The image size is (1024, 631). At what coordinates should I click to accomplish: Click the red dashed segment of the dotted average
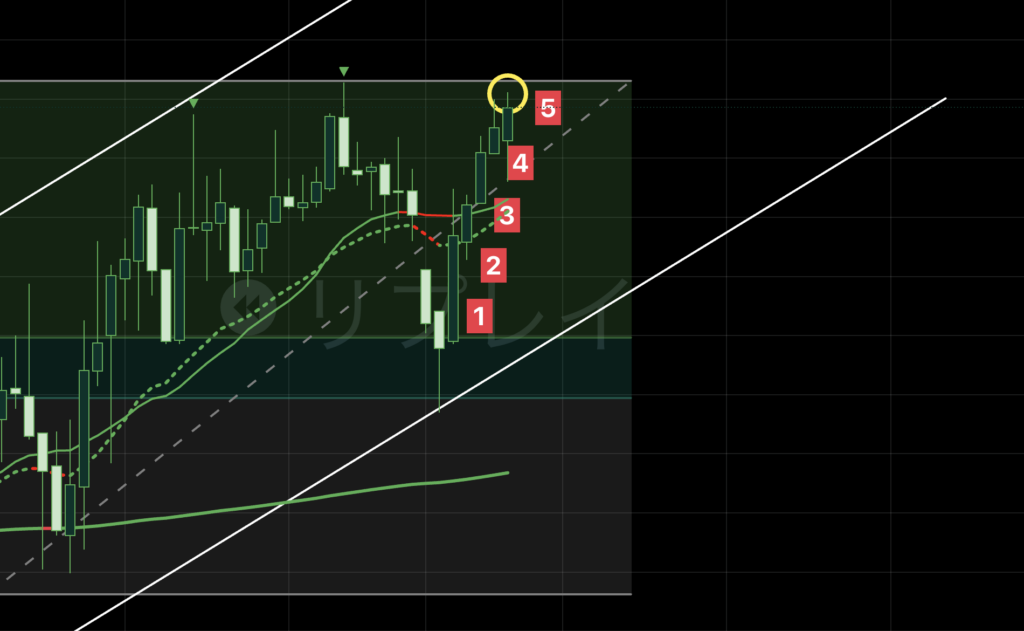pyautogui.click(x=428, y=235)
